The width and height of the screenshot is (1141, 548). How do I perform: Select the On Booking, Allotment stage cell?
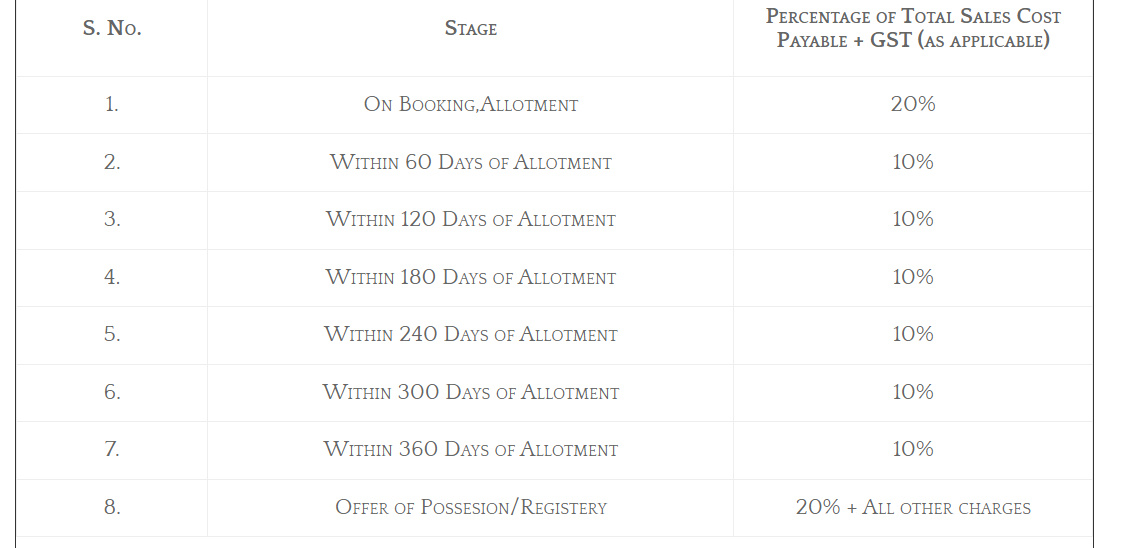pyautogui.click(x=470, y=104)
